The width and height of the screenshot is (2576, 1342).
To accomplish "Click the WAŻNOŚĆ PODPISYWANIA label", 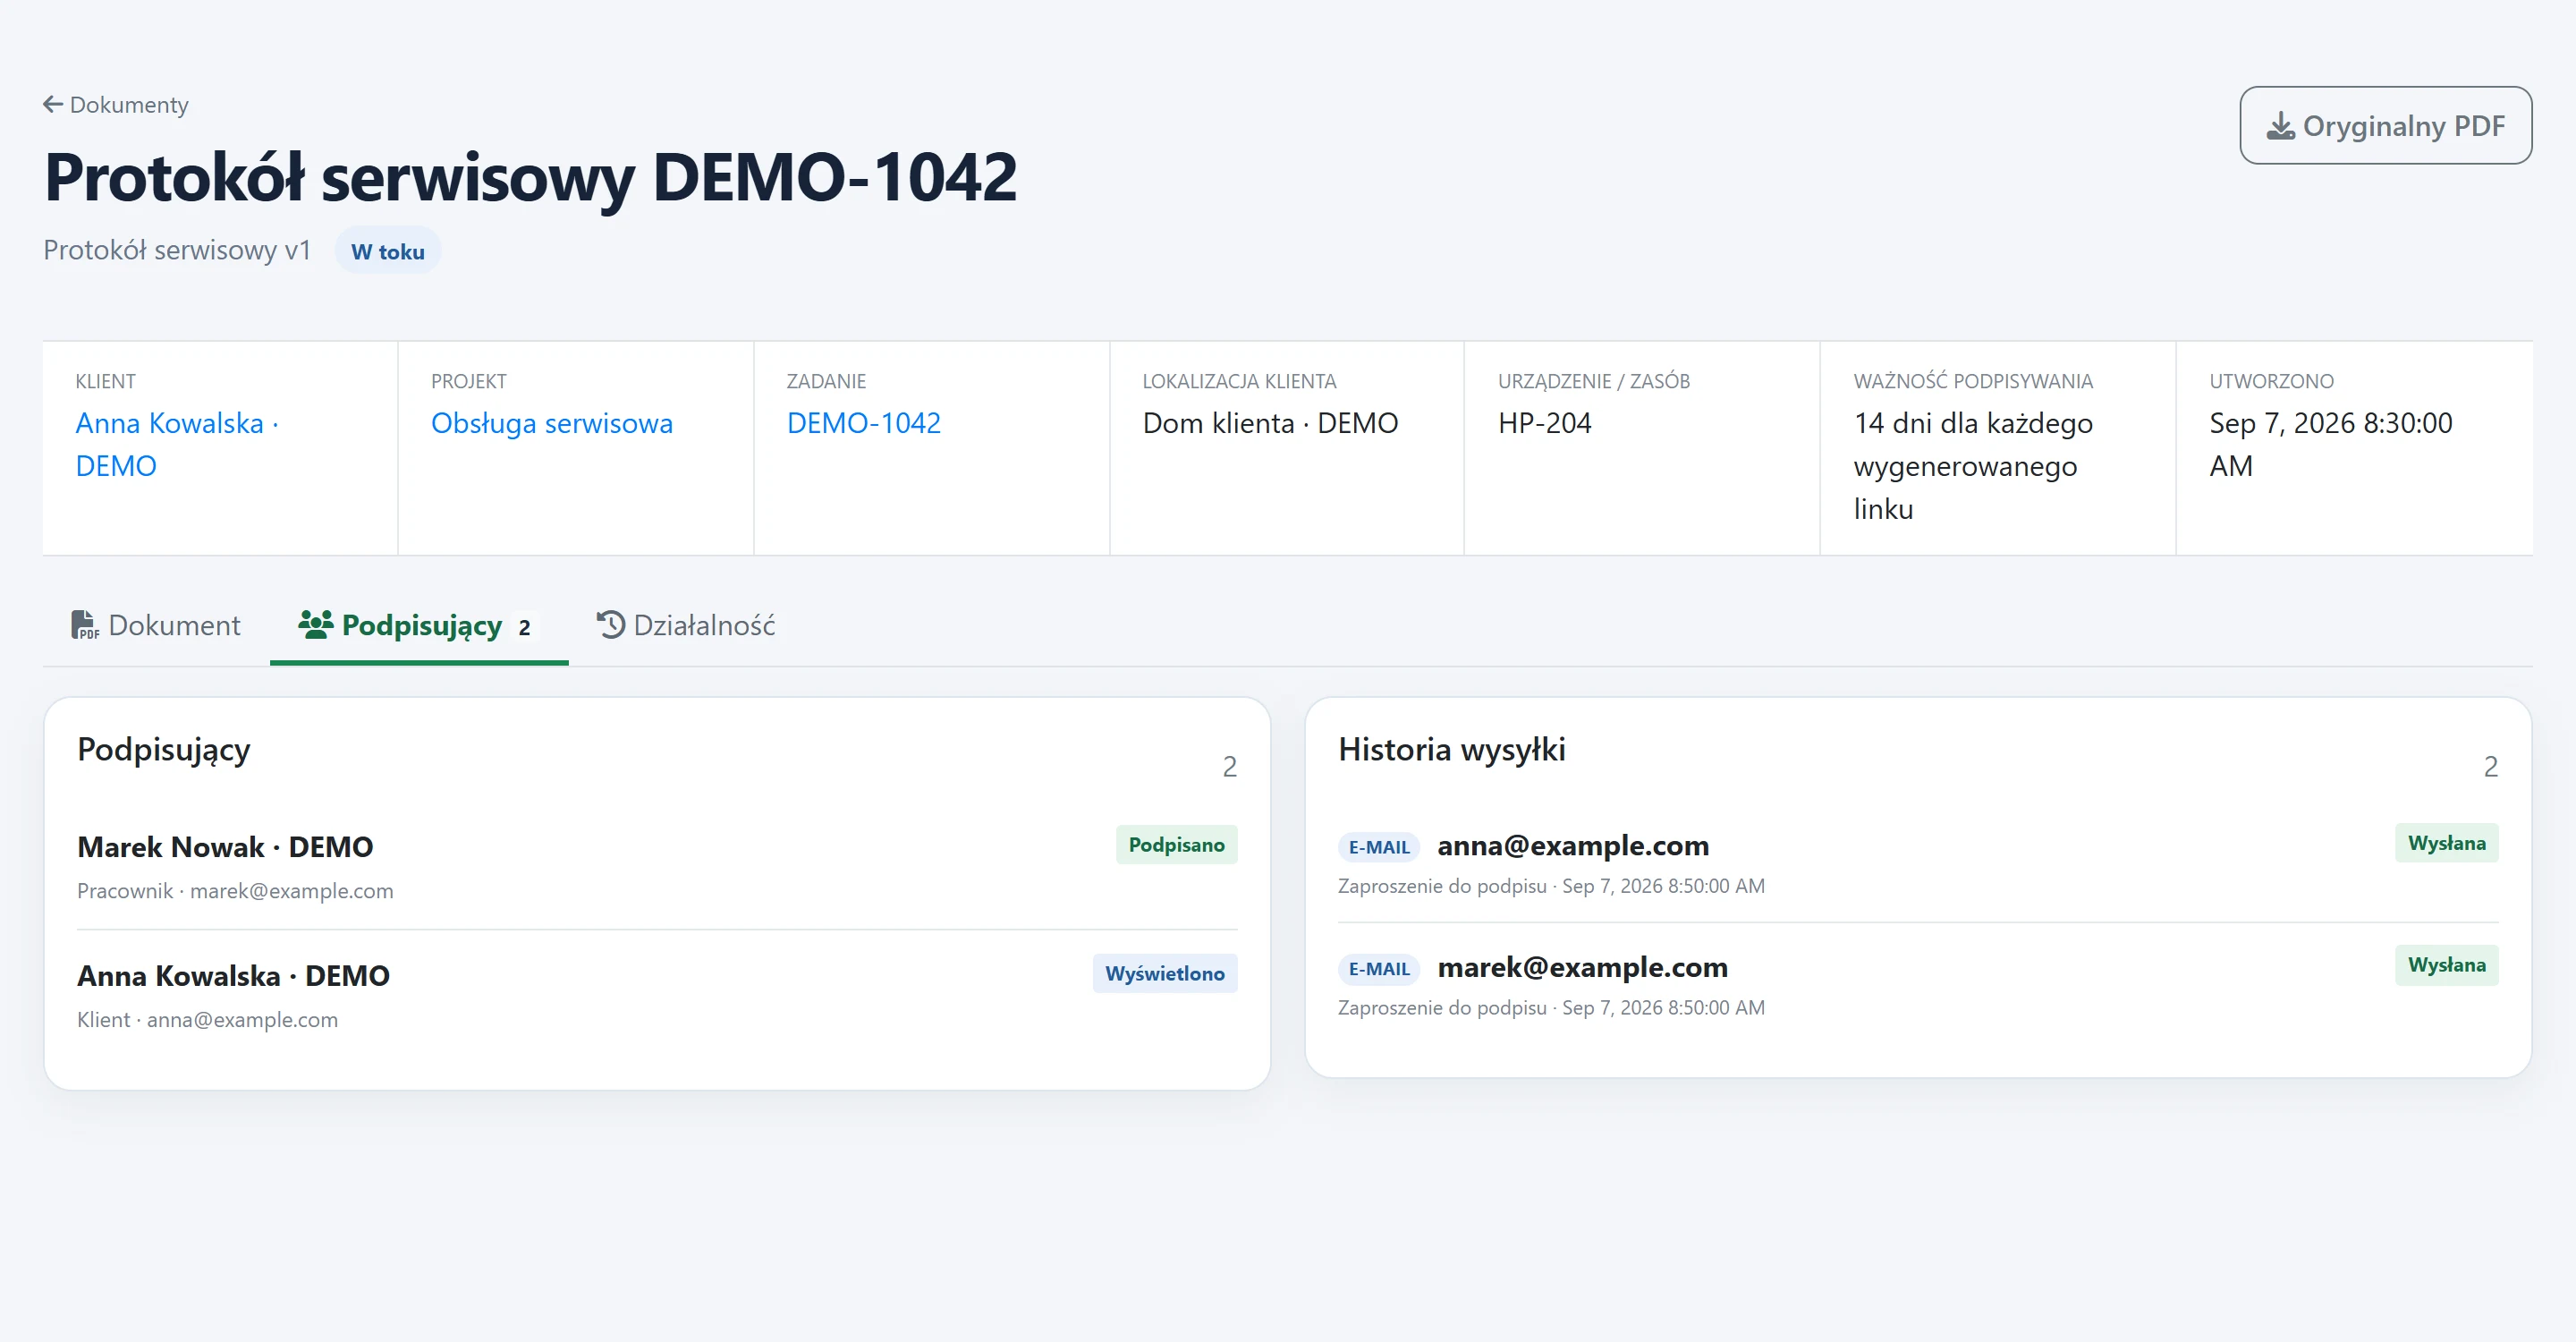I will 1973,381.
